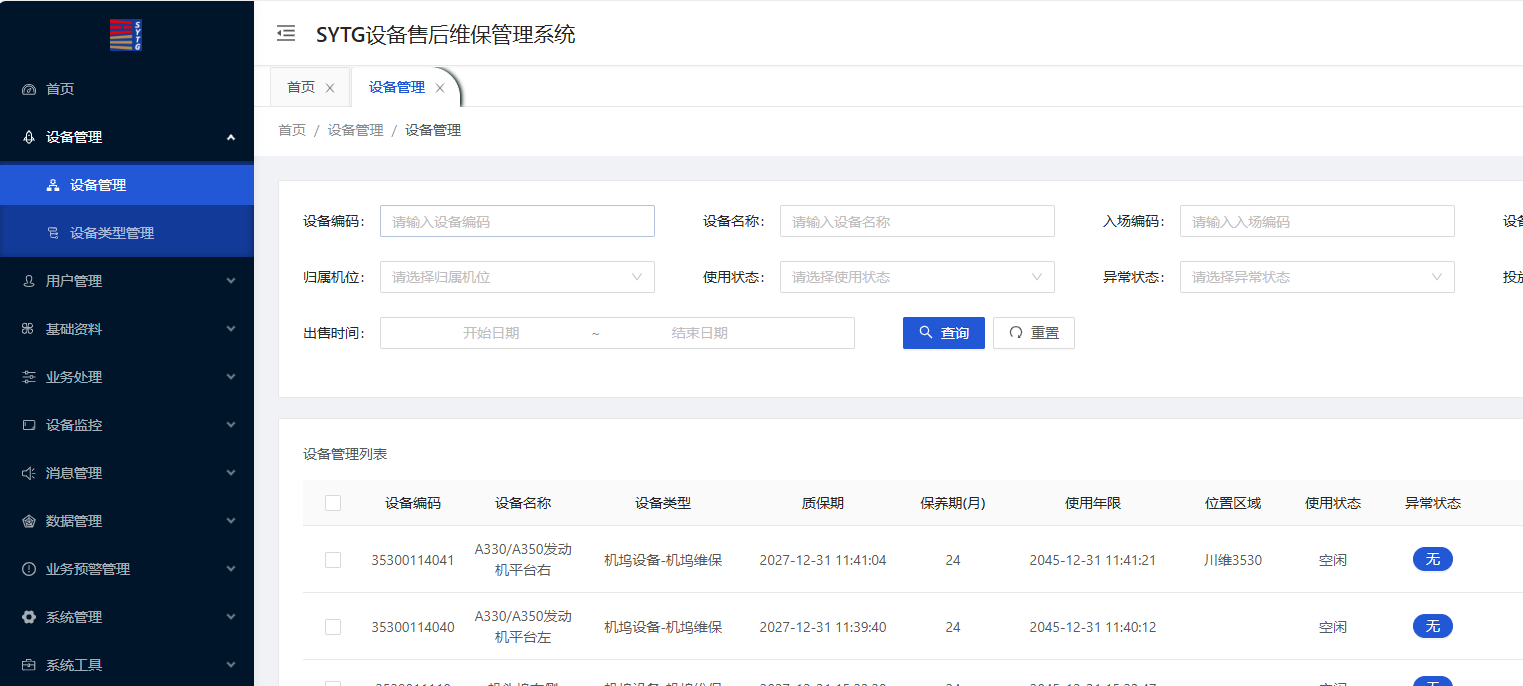Open the 归属机位 dropdown
Image resolution: width=1523 pixels, height=686 pixels.
(x=517, y=277)
